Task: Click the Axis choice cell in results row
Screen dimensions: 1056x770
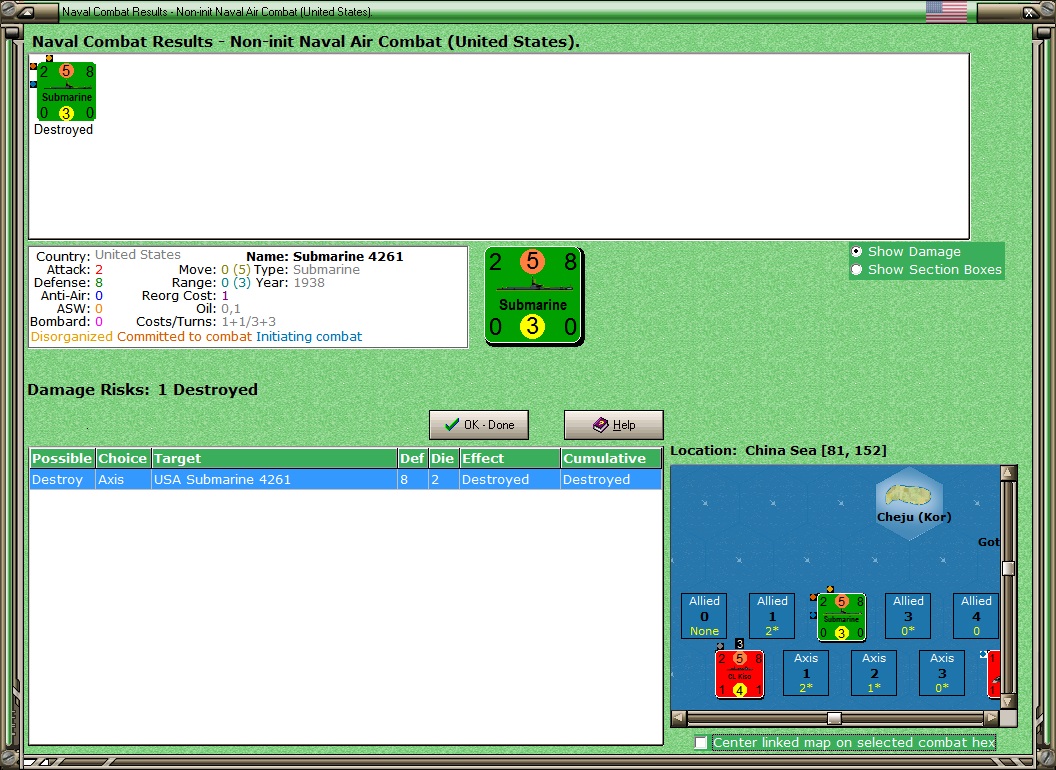Action: pos(123,480)
